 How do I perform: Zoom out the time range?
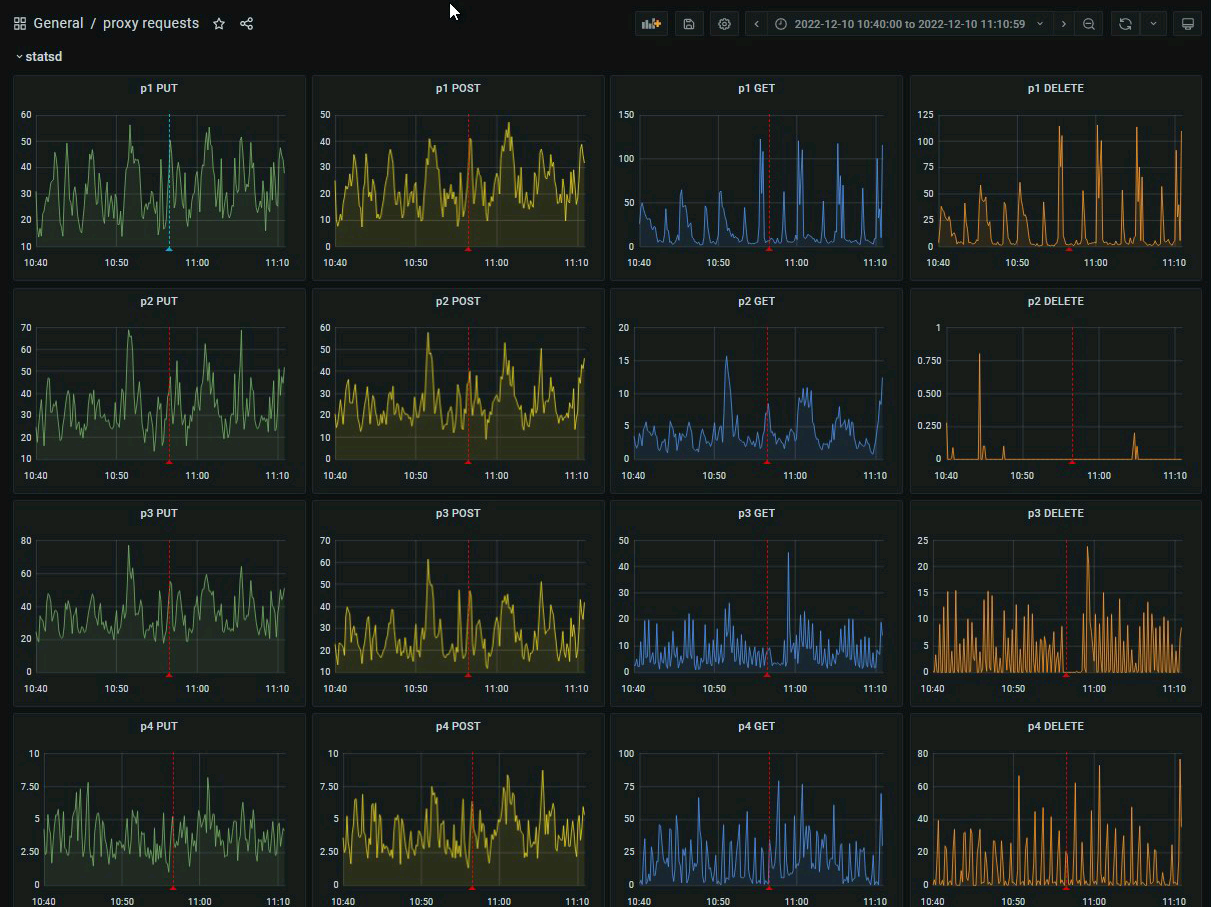1089,24
